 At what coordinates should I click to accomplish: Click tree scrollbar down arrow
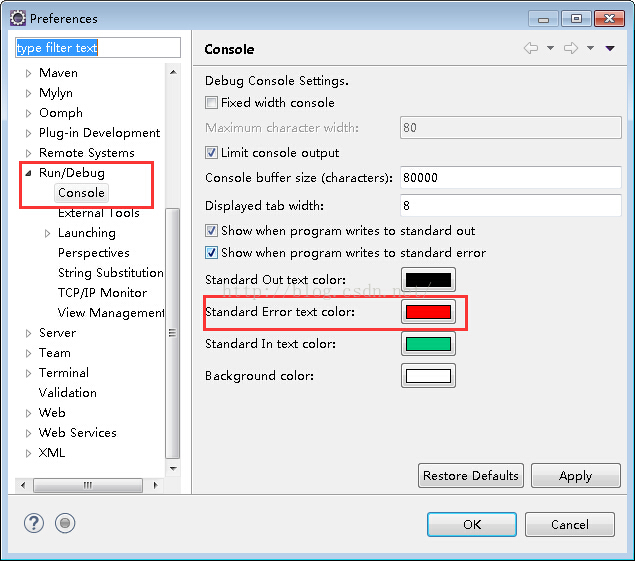click(173, 469)
